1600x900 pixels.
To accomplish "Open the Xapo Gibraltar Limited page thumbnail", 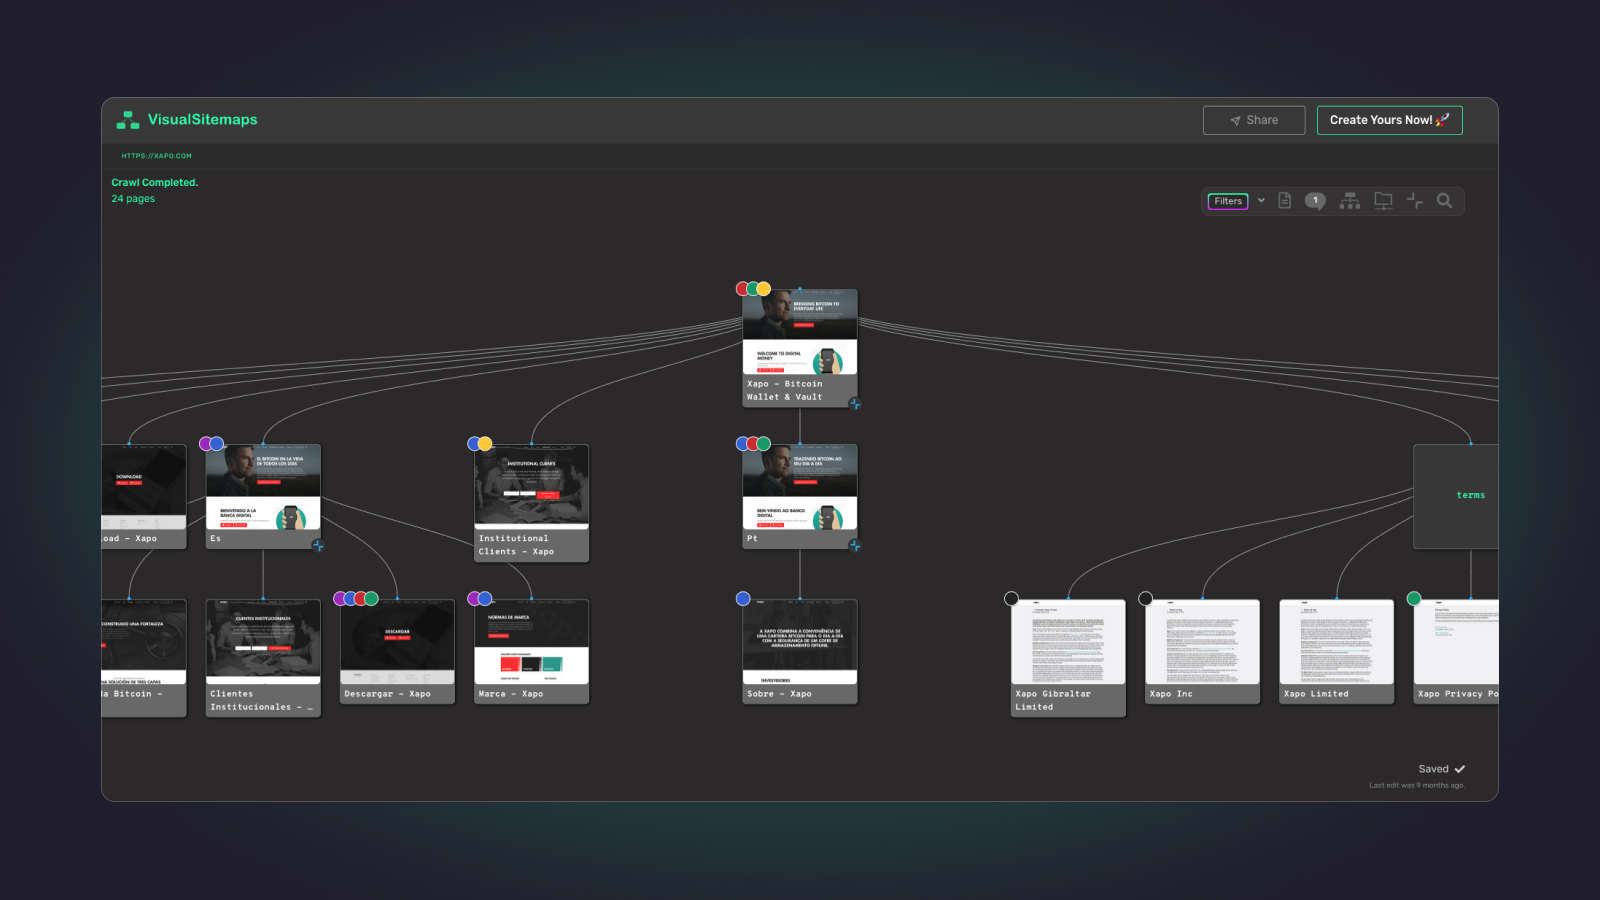I will click(x=1066, y=640).
